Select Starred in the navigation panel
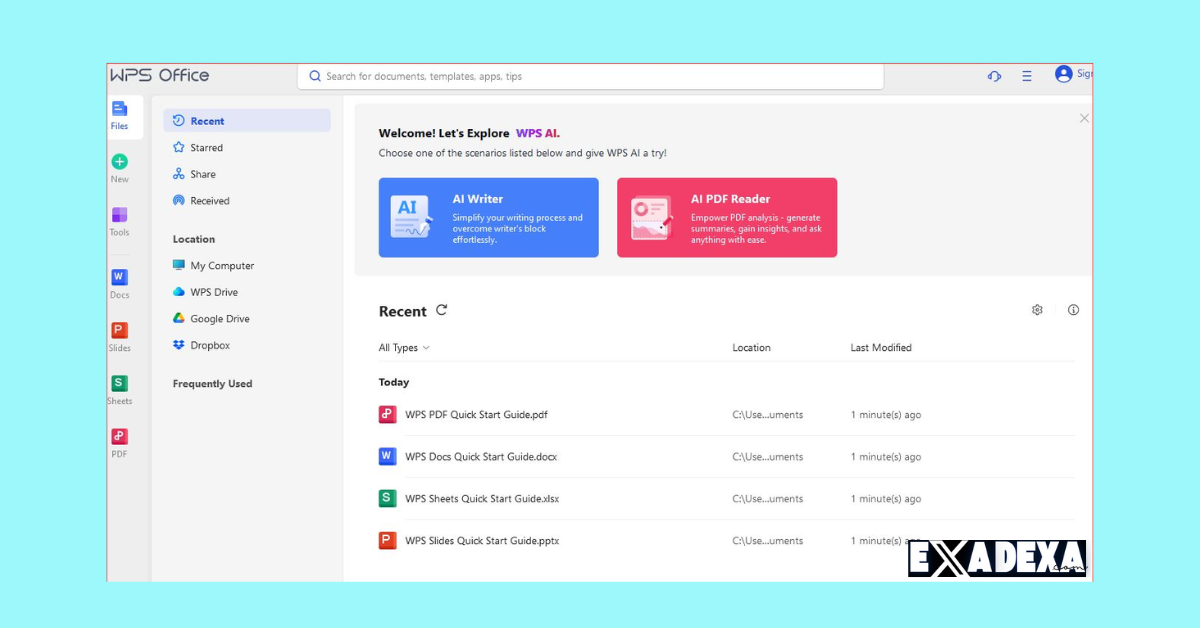1200x628 pixels. point(207,148)
